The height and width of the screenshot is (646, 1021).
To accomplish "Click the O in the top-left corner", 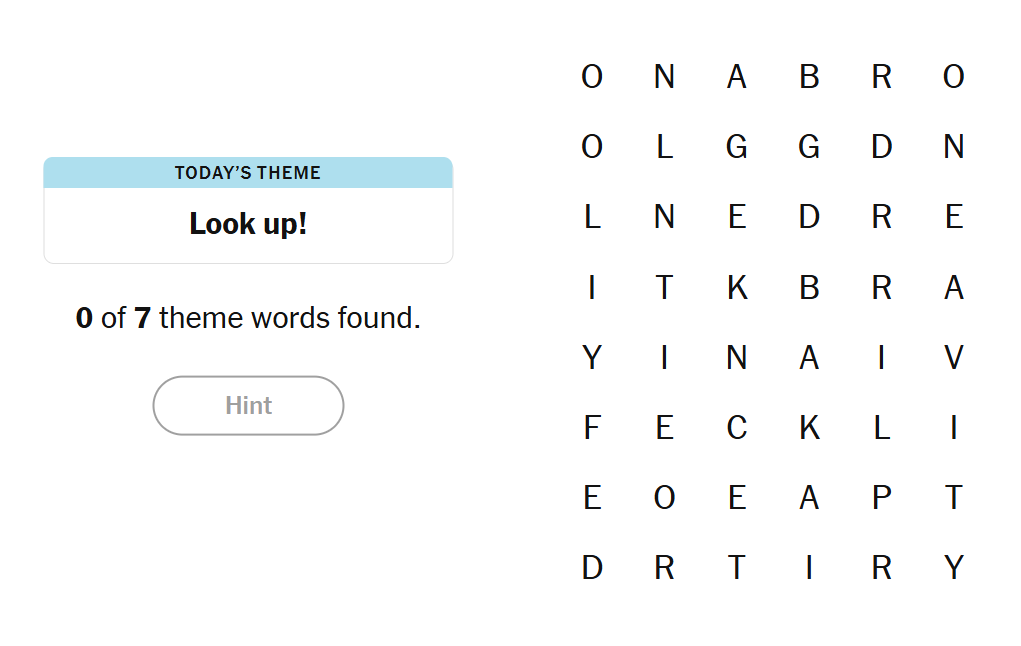I will click(592, 77).
